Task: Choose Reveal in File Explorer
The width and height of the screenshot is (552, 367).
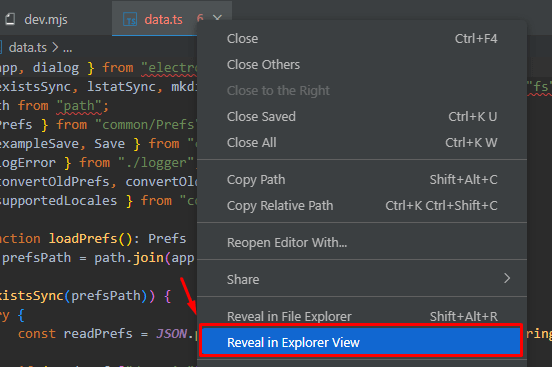Action: coord(362,316)
